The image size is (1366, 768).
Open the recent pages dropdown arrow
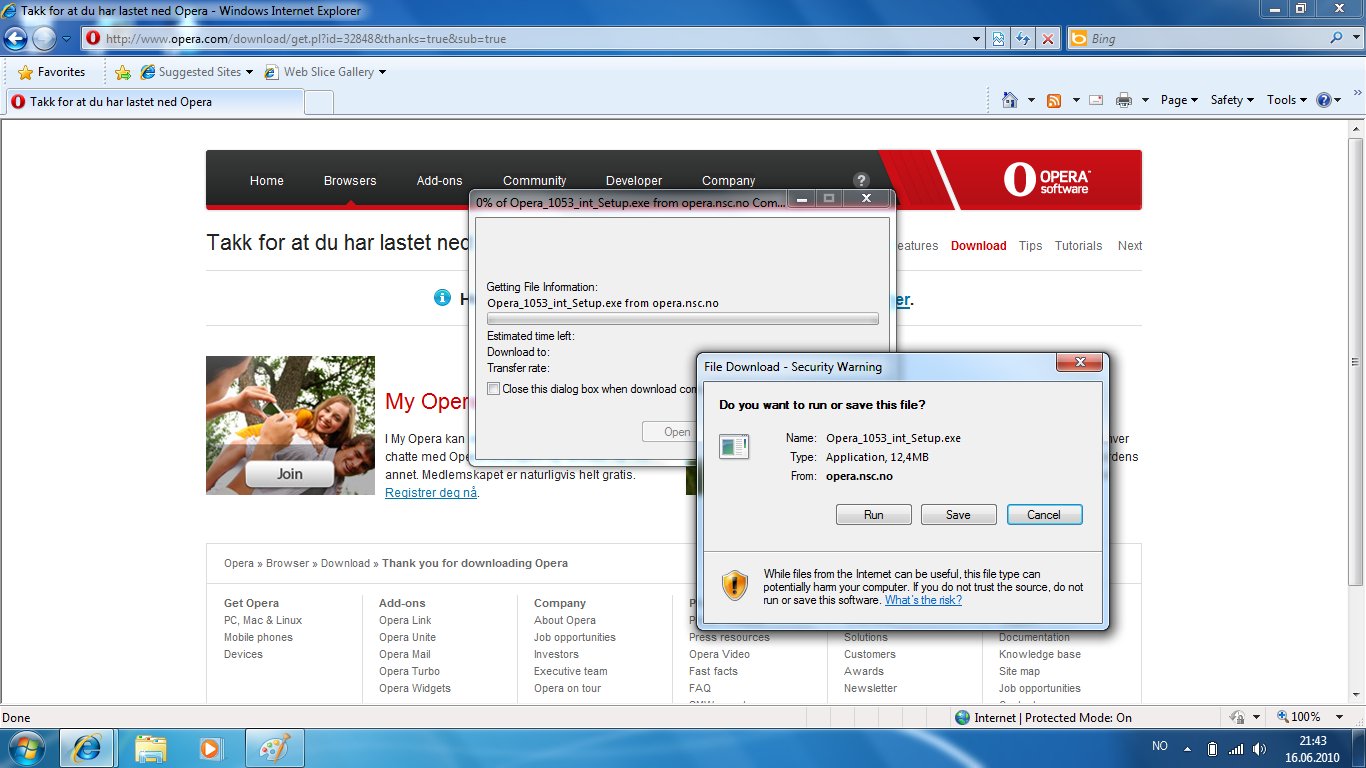click(x=66, y=39)
